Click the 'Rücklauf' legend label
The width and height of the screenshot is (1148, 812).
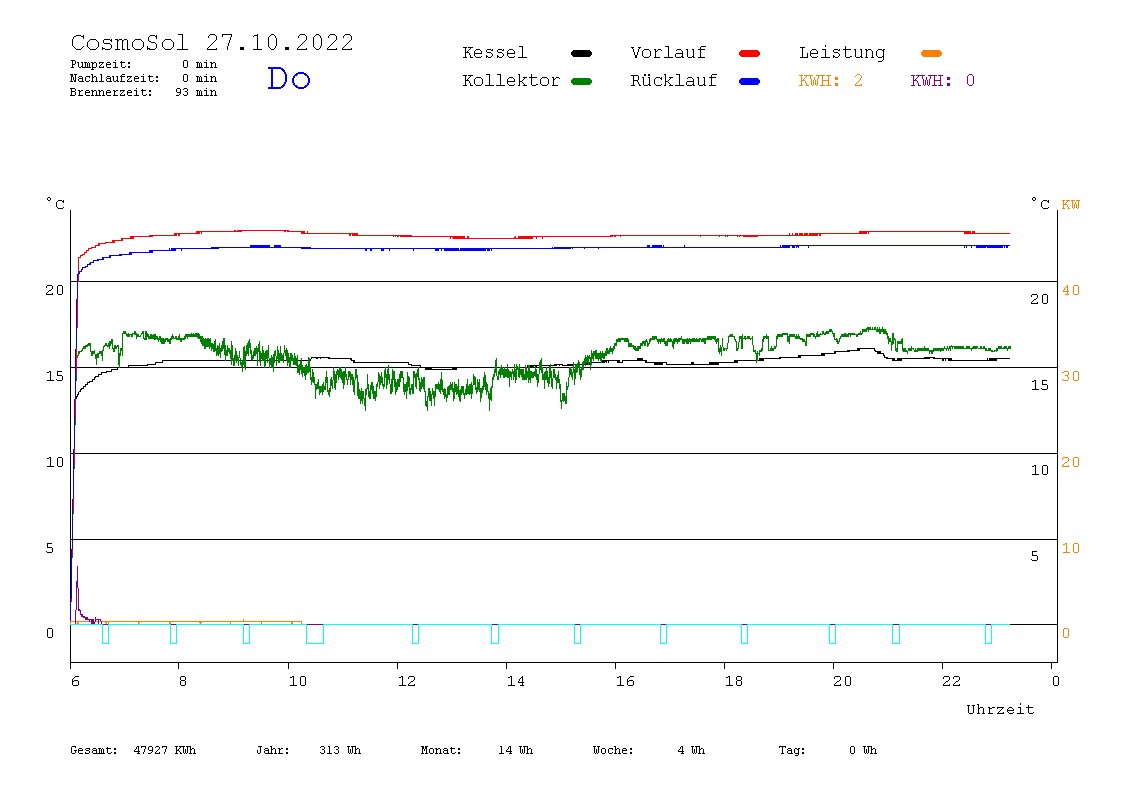pyautogui.click(x=674, y=81)
